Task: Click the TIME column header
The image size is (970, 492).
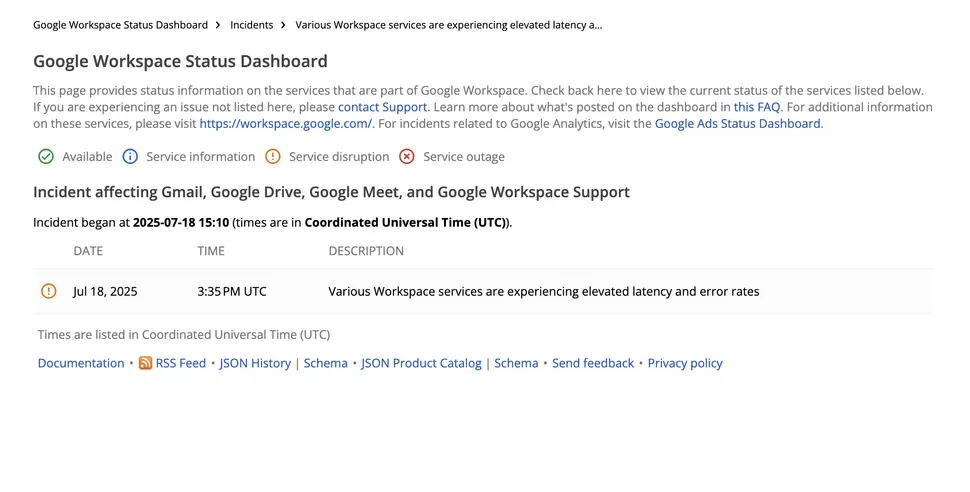Action: [211, 251]
